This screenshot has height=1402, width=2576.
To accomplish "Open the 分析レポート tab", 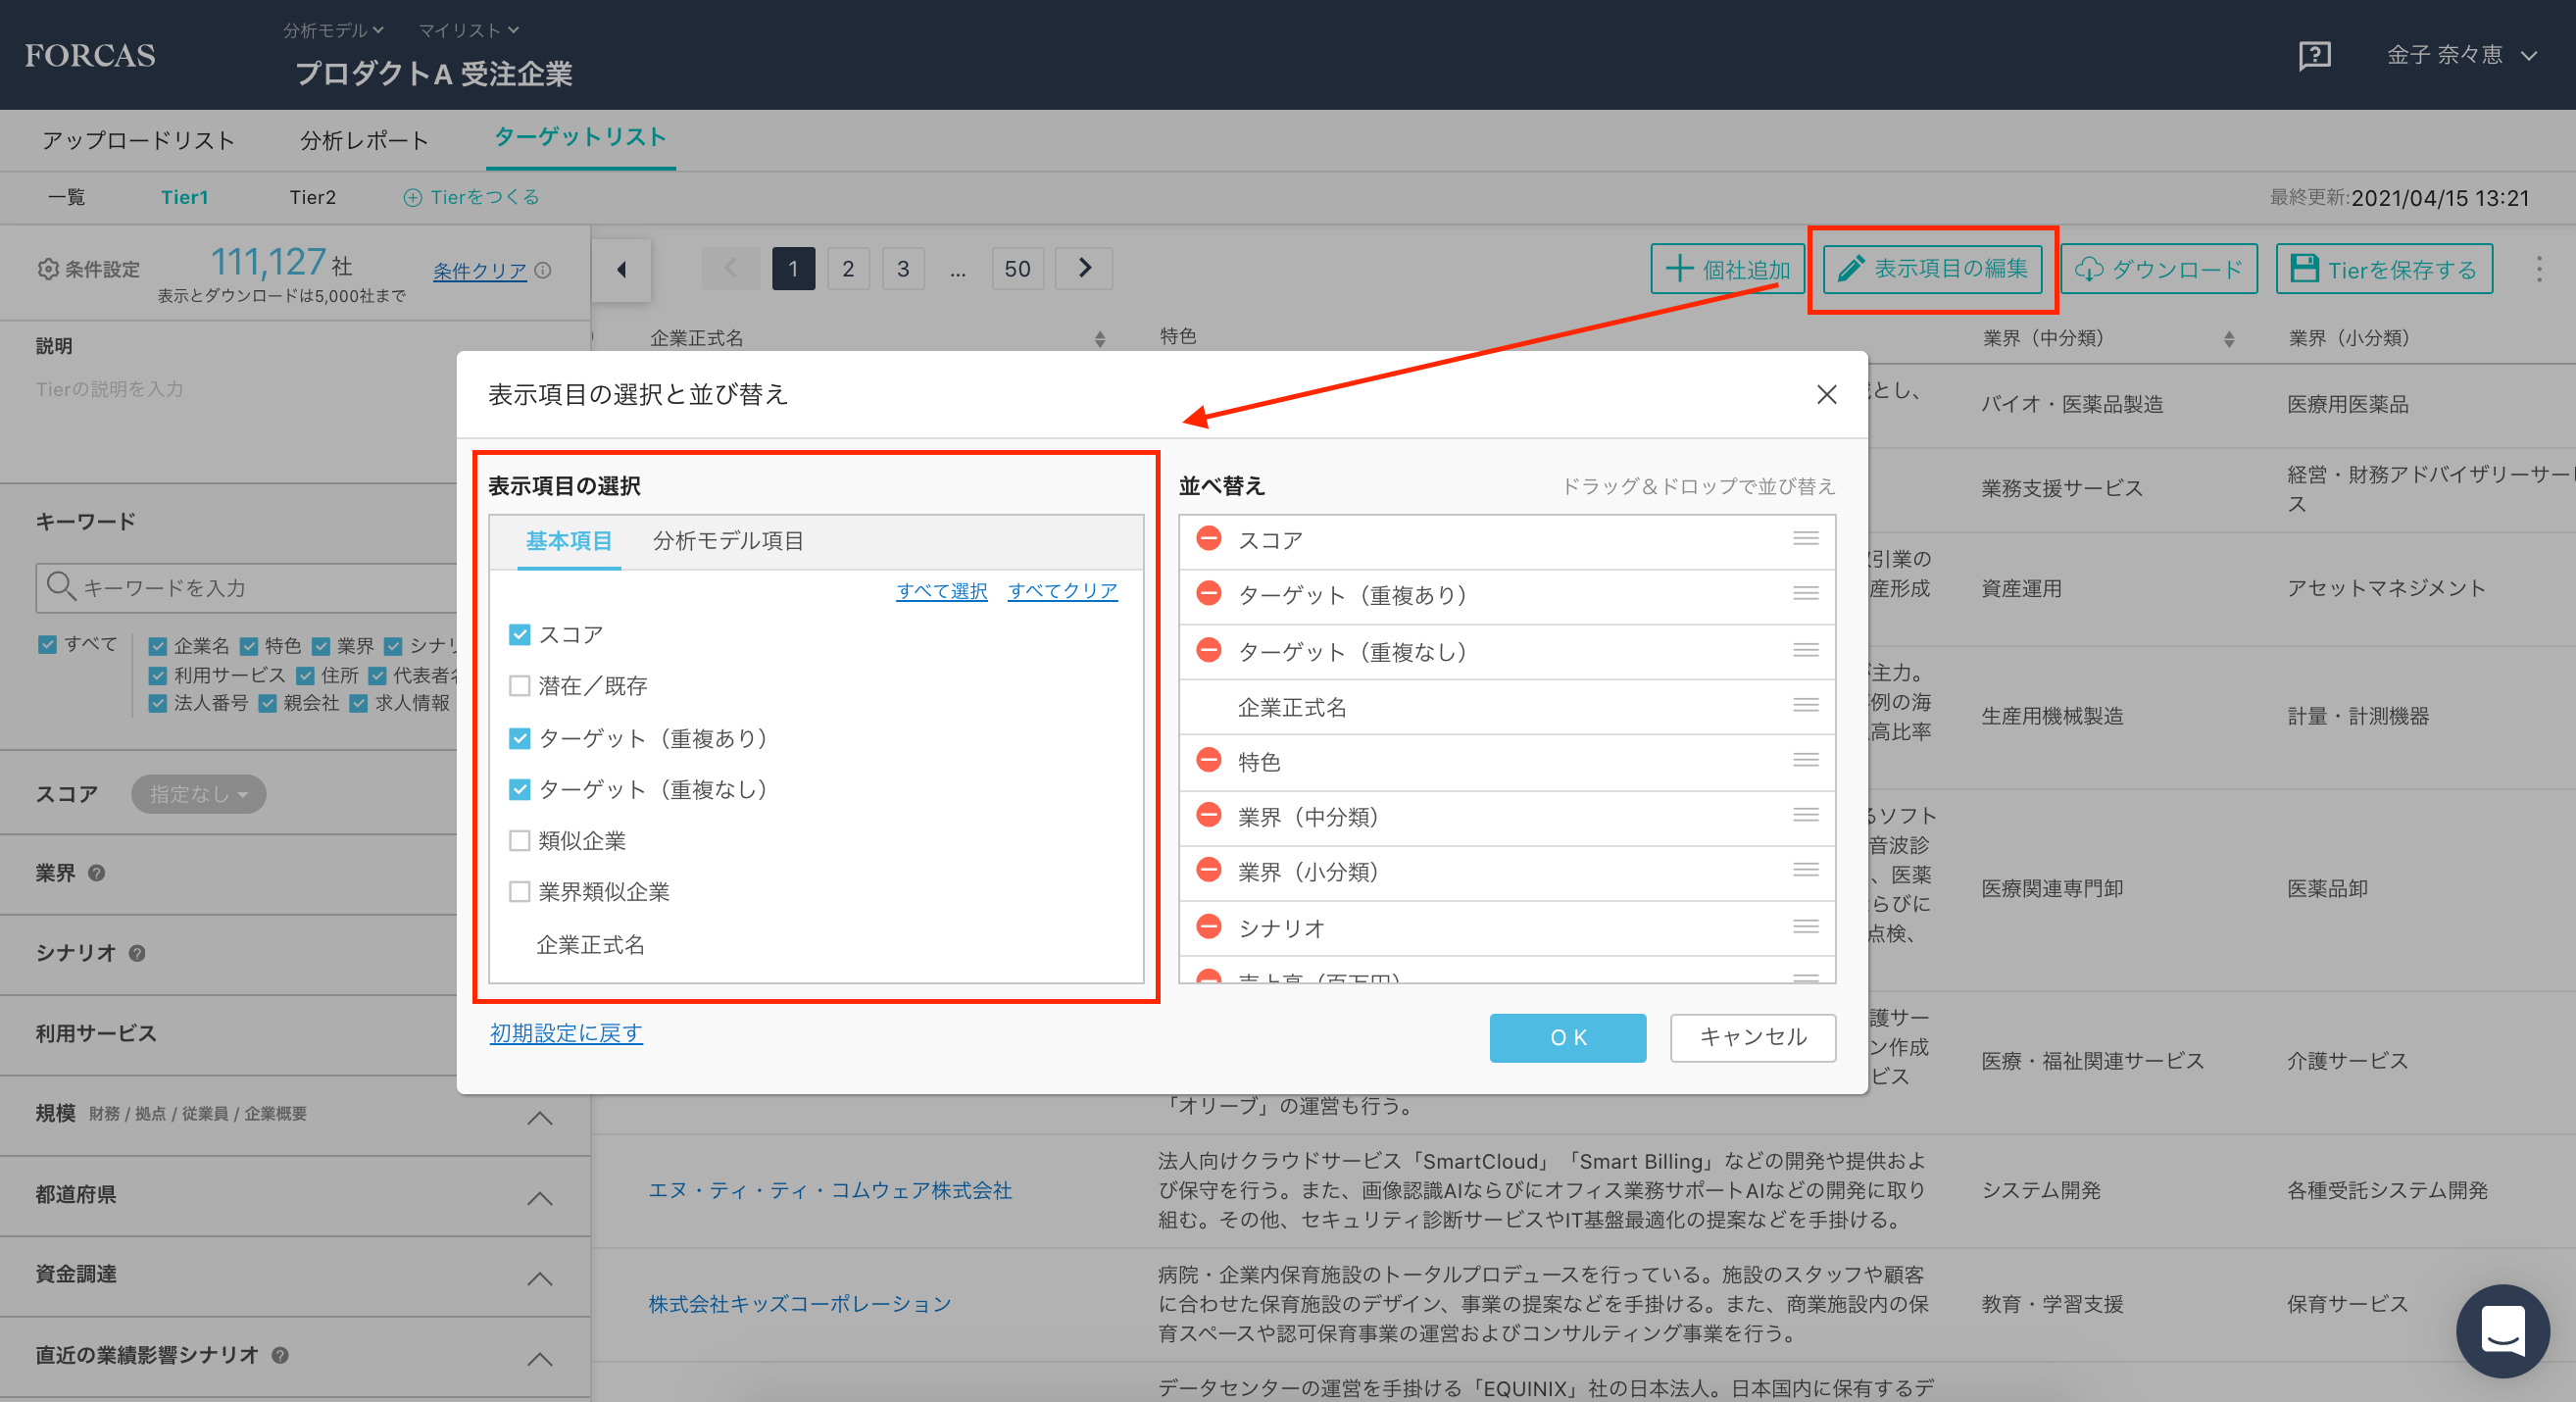I will (x=364, y=140).
